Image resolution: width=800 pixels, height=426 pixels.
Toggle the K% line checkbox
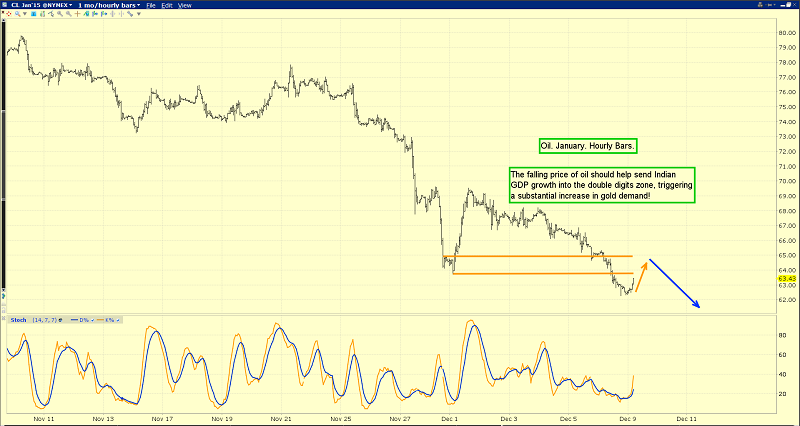[118, 320]
